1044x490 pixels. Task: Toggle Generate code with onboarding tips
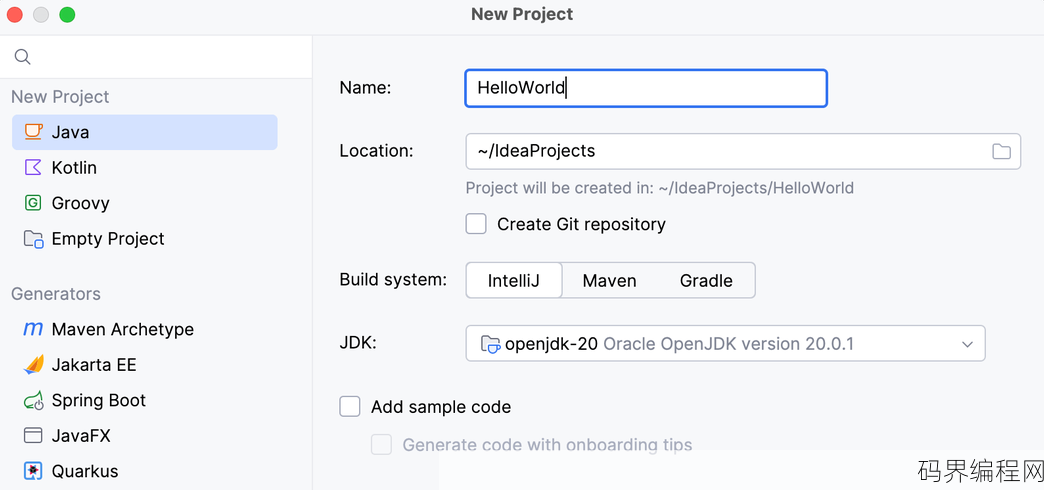(x=382, y=445)
